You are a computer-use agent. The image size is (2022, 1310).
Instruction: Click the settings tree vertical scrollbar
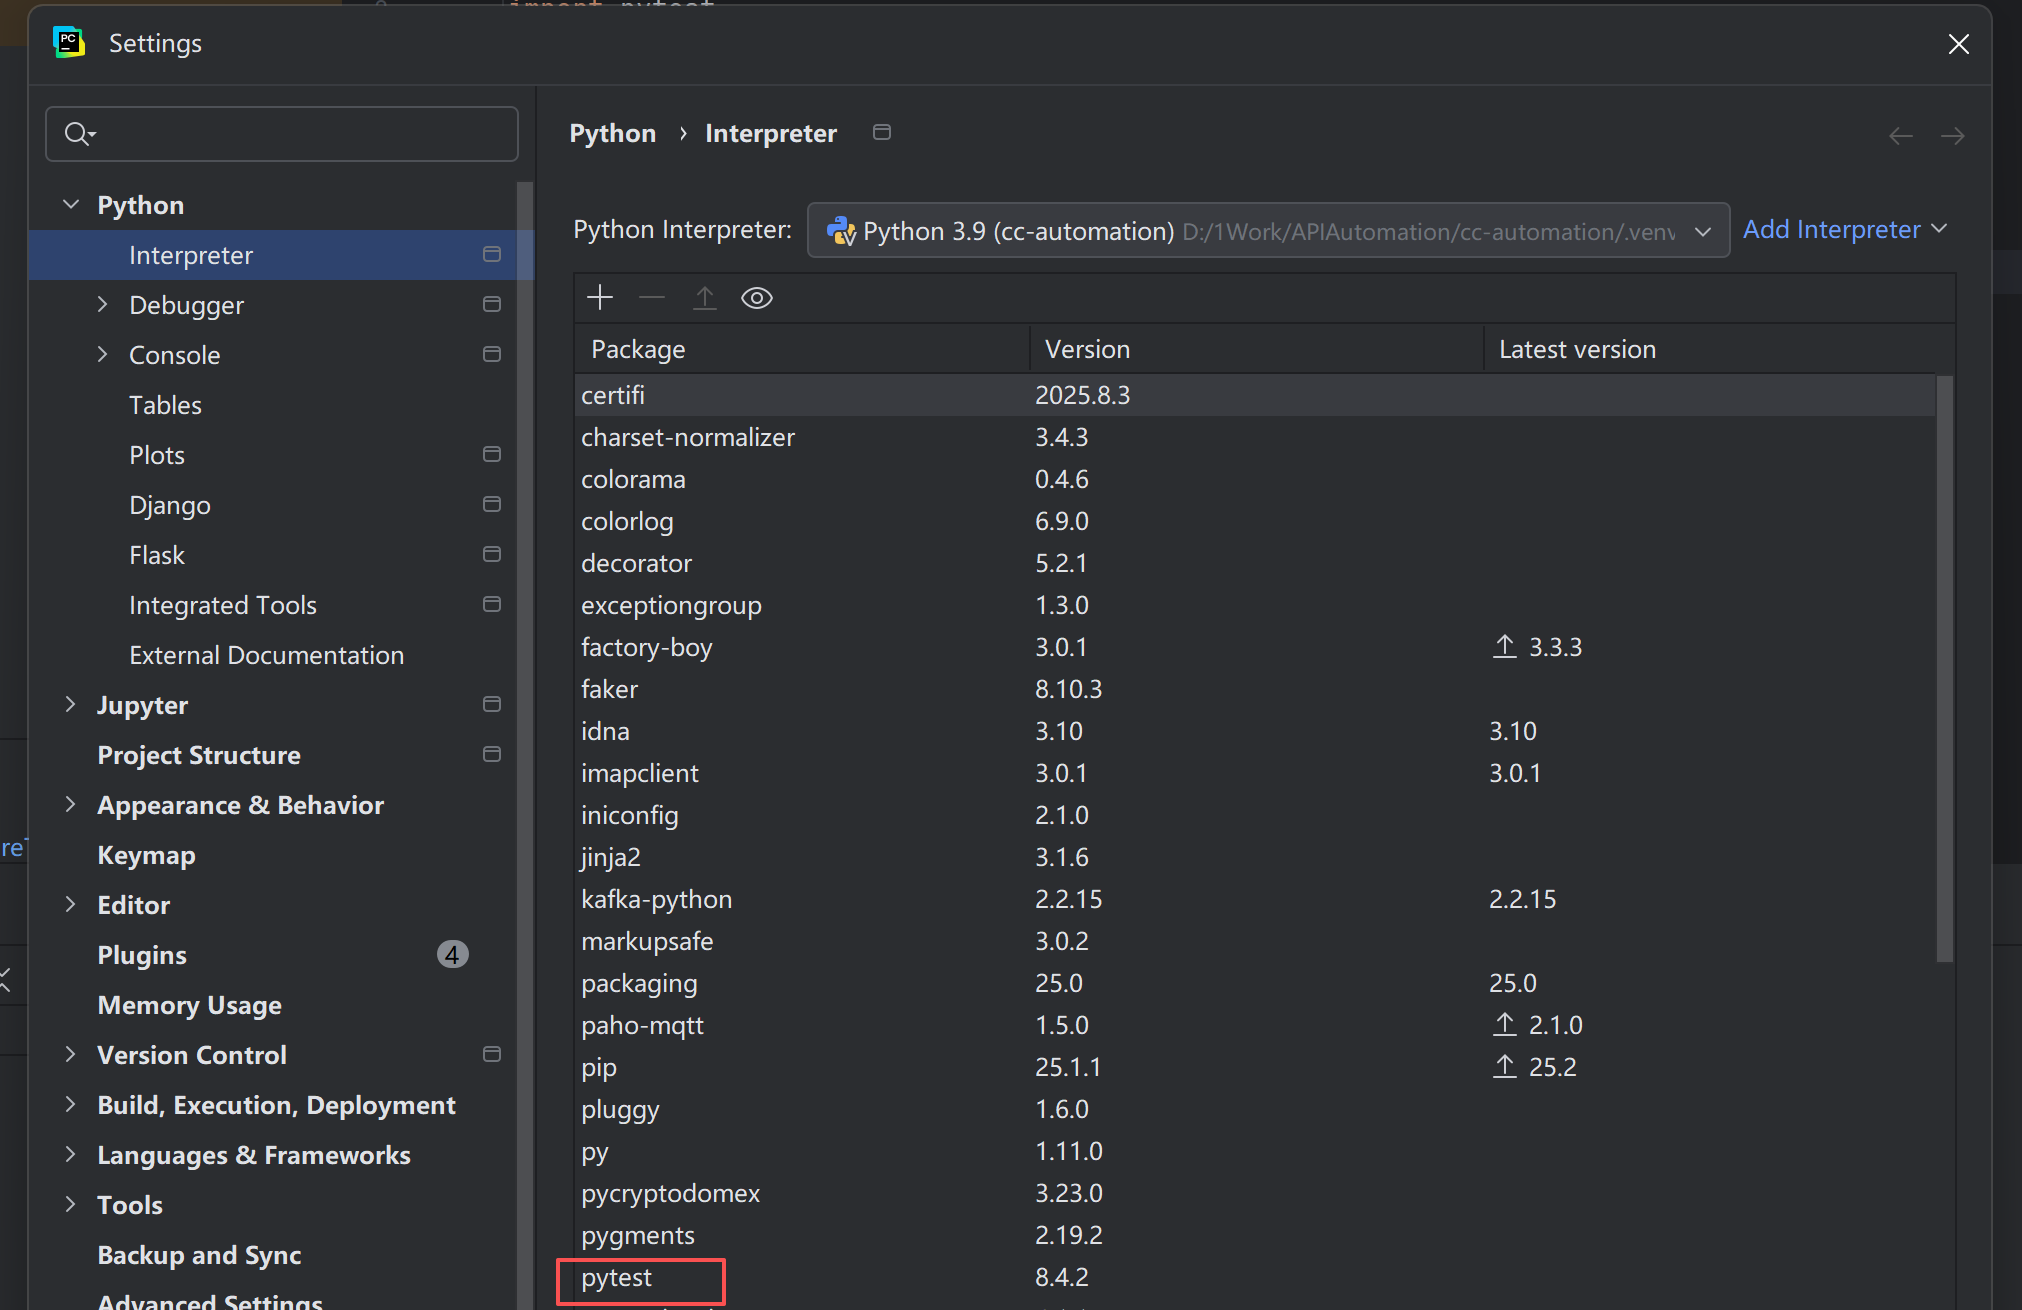525,745
